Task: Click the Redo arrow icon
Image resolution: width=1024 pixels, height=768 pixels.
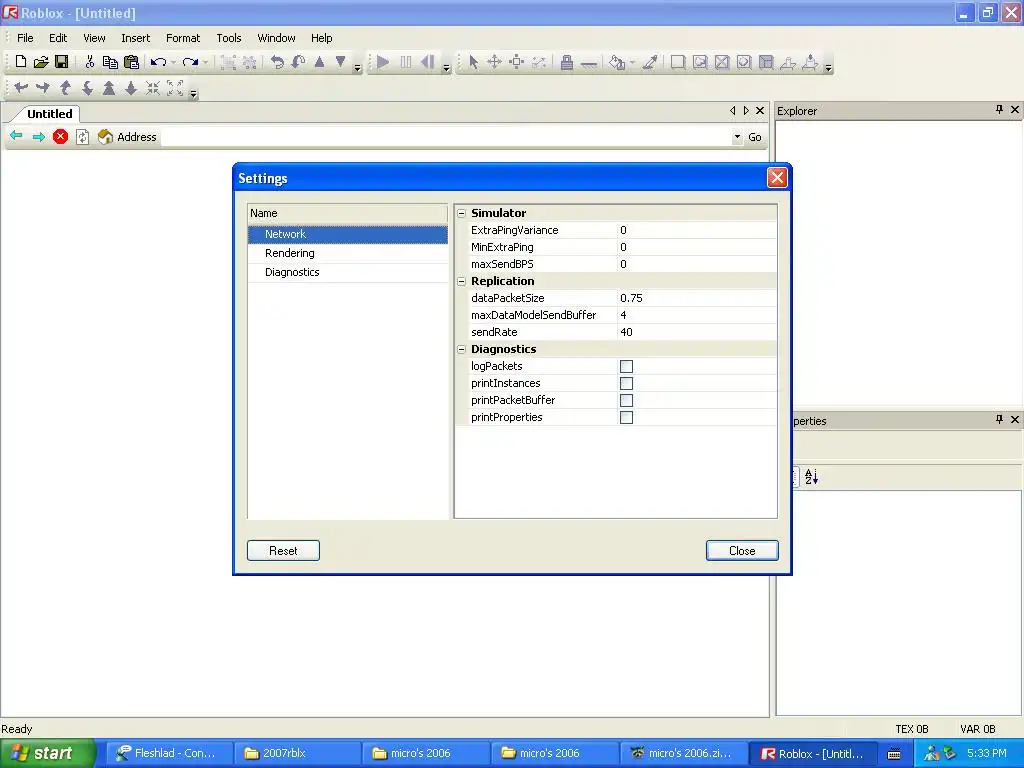Action: tap(190, 62)
